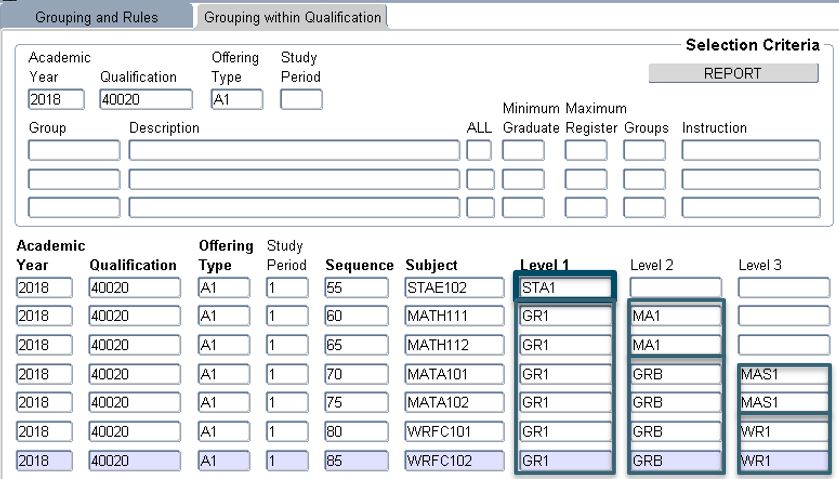Select the Level 1 field containing STA1
Screen dimensions: 839x479
564,288
